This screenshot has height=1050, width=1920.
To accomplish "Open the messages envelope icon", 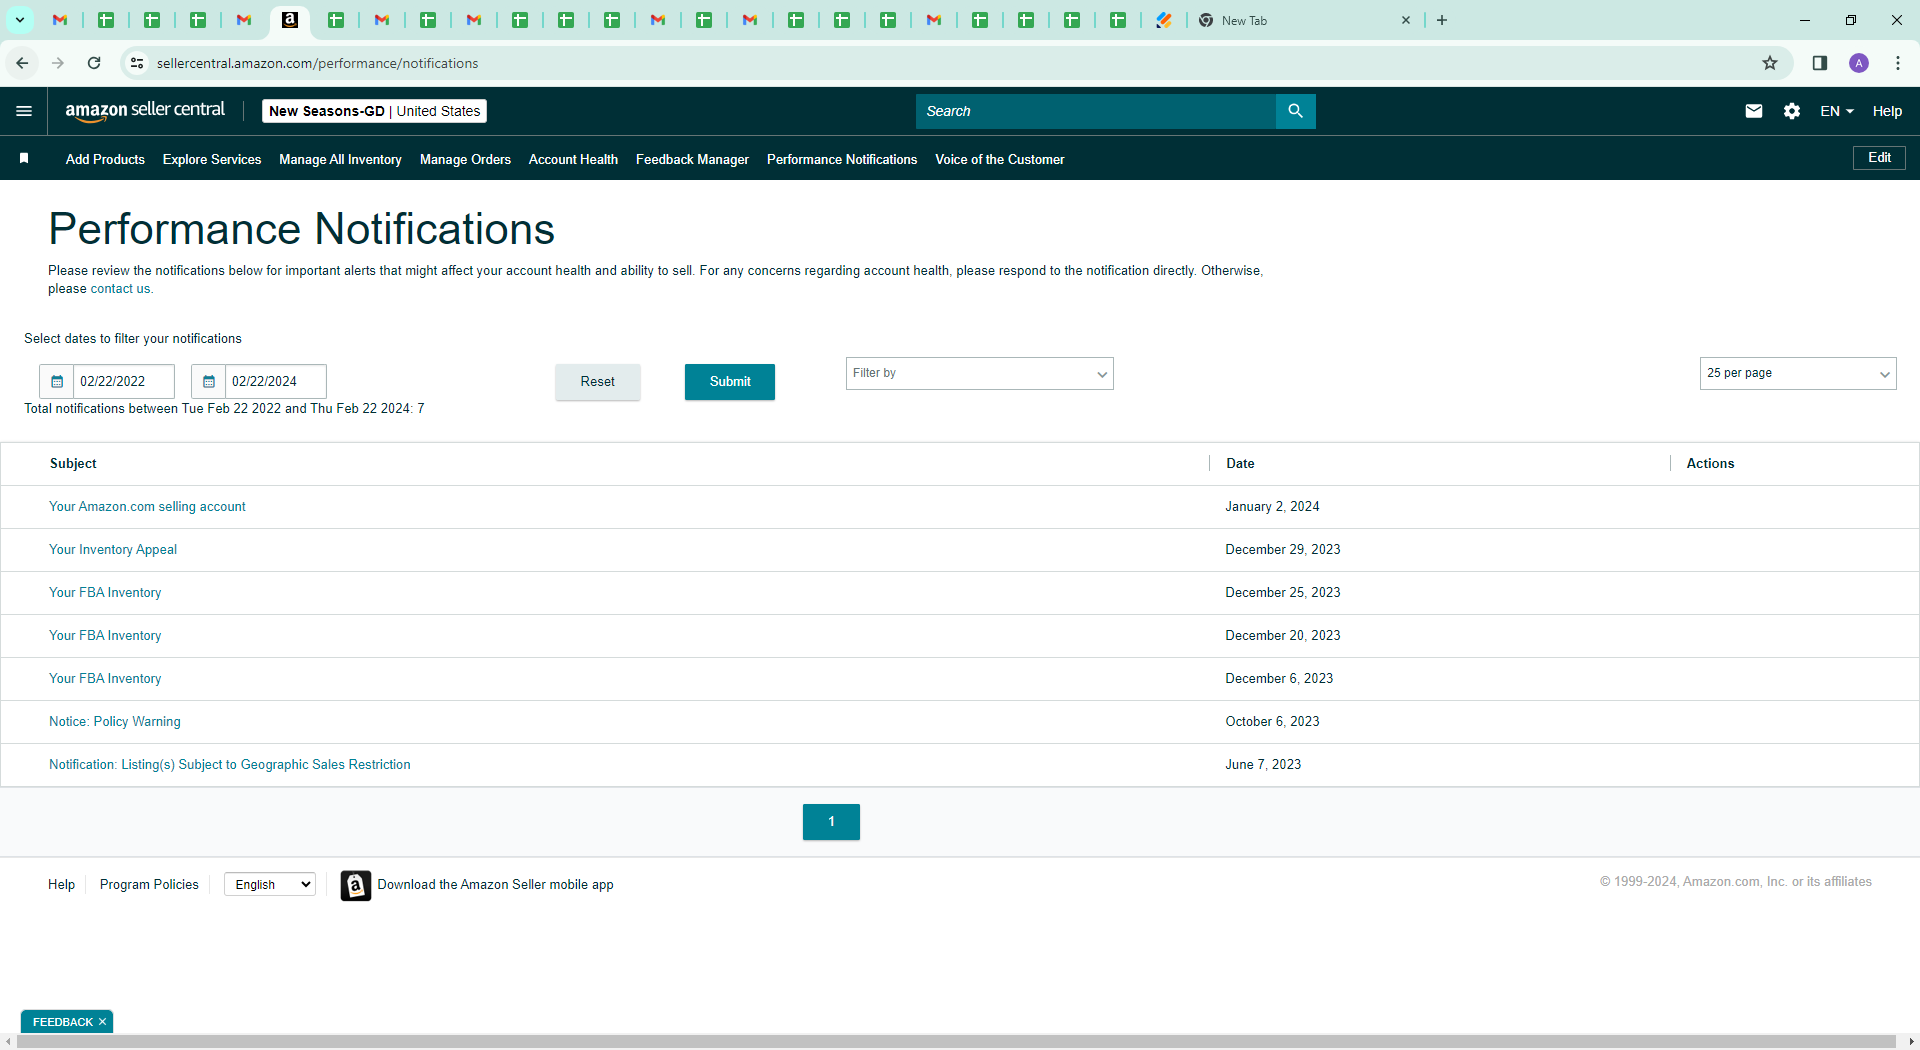I will (x=1754, y=111).
